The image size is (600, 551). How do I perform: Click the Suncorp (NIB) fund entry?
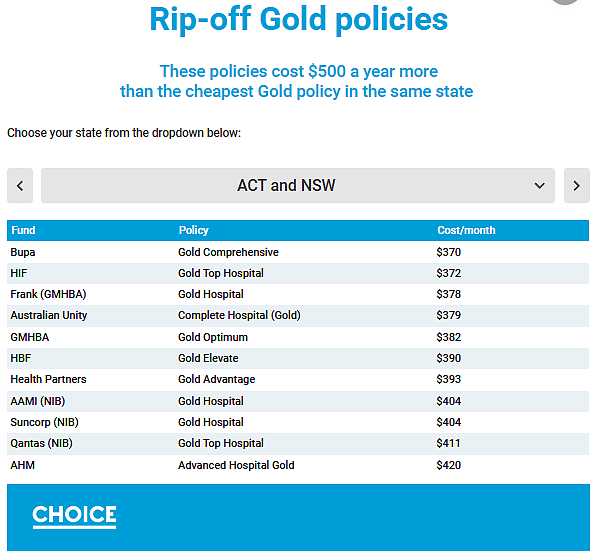pyautogui.click(x=44, y=422)
